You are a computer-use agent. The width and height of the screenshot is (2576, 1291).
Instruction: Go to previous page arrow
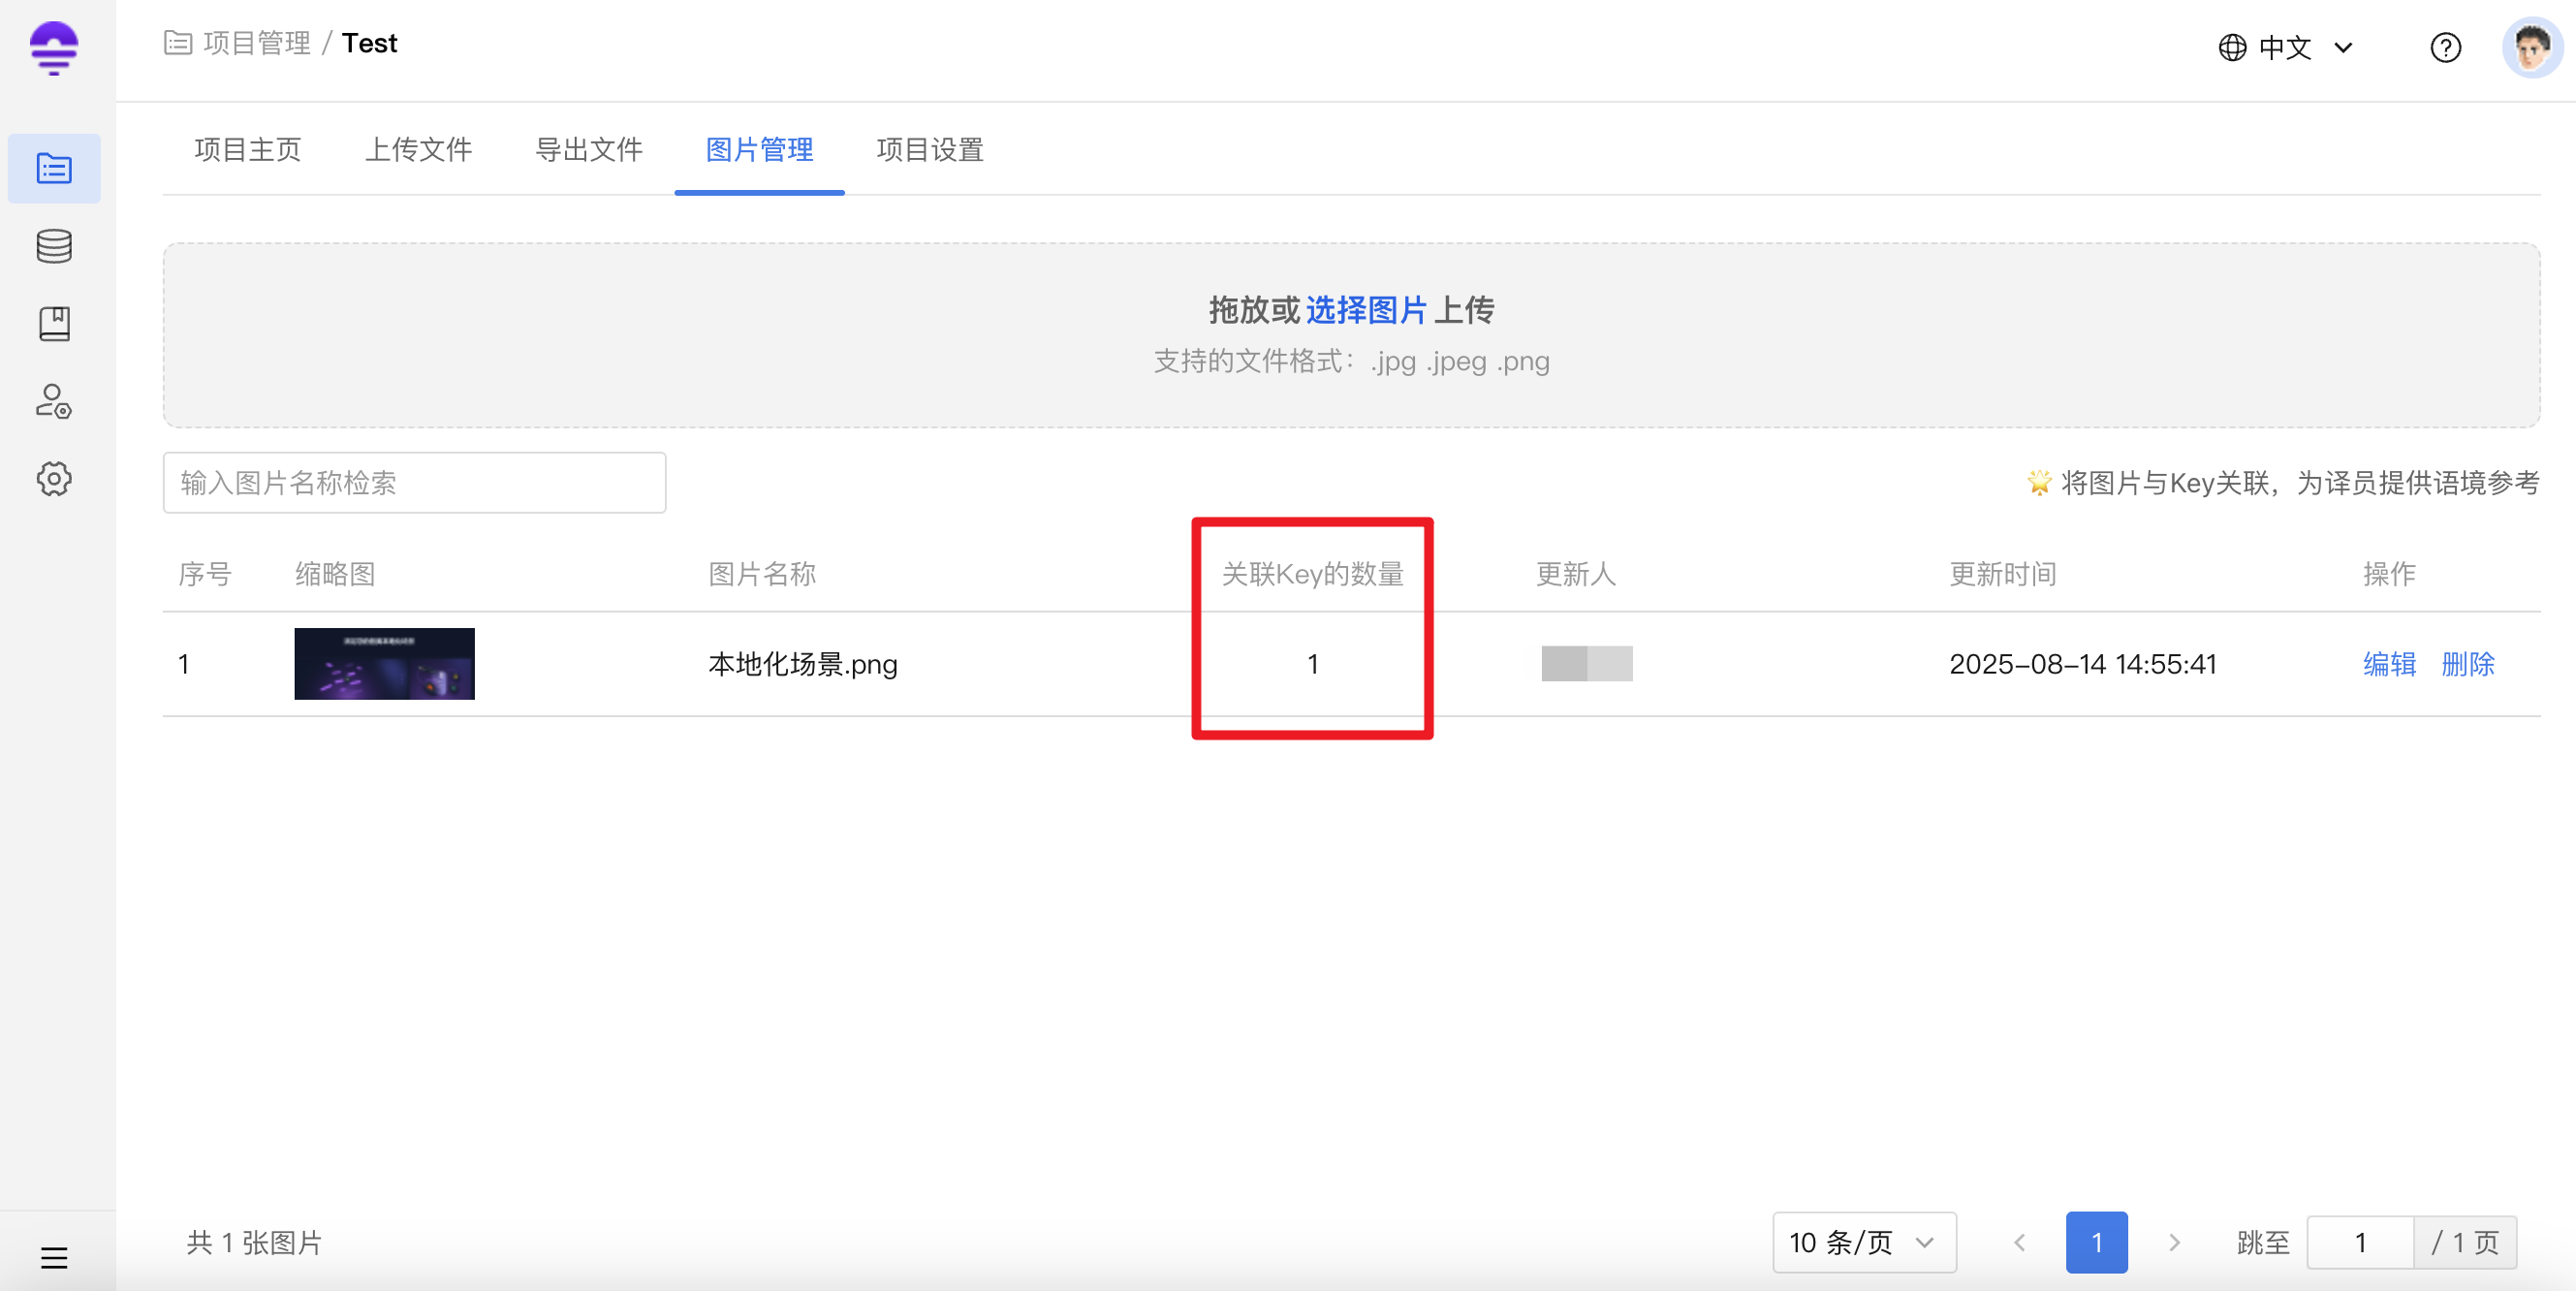click(x=2019, y=1242)
